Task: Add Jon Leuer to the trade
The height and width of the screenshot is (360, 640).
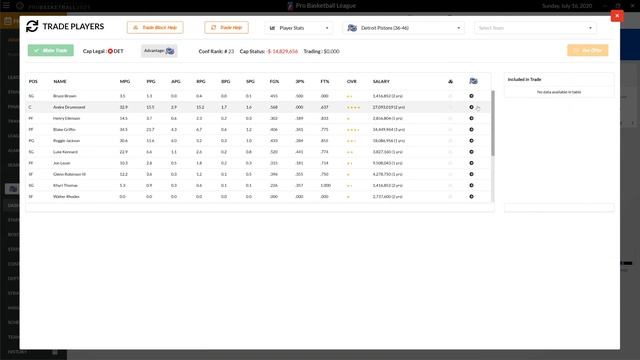Action: 471,163
